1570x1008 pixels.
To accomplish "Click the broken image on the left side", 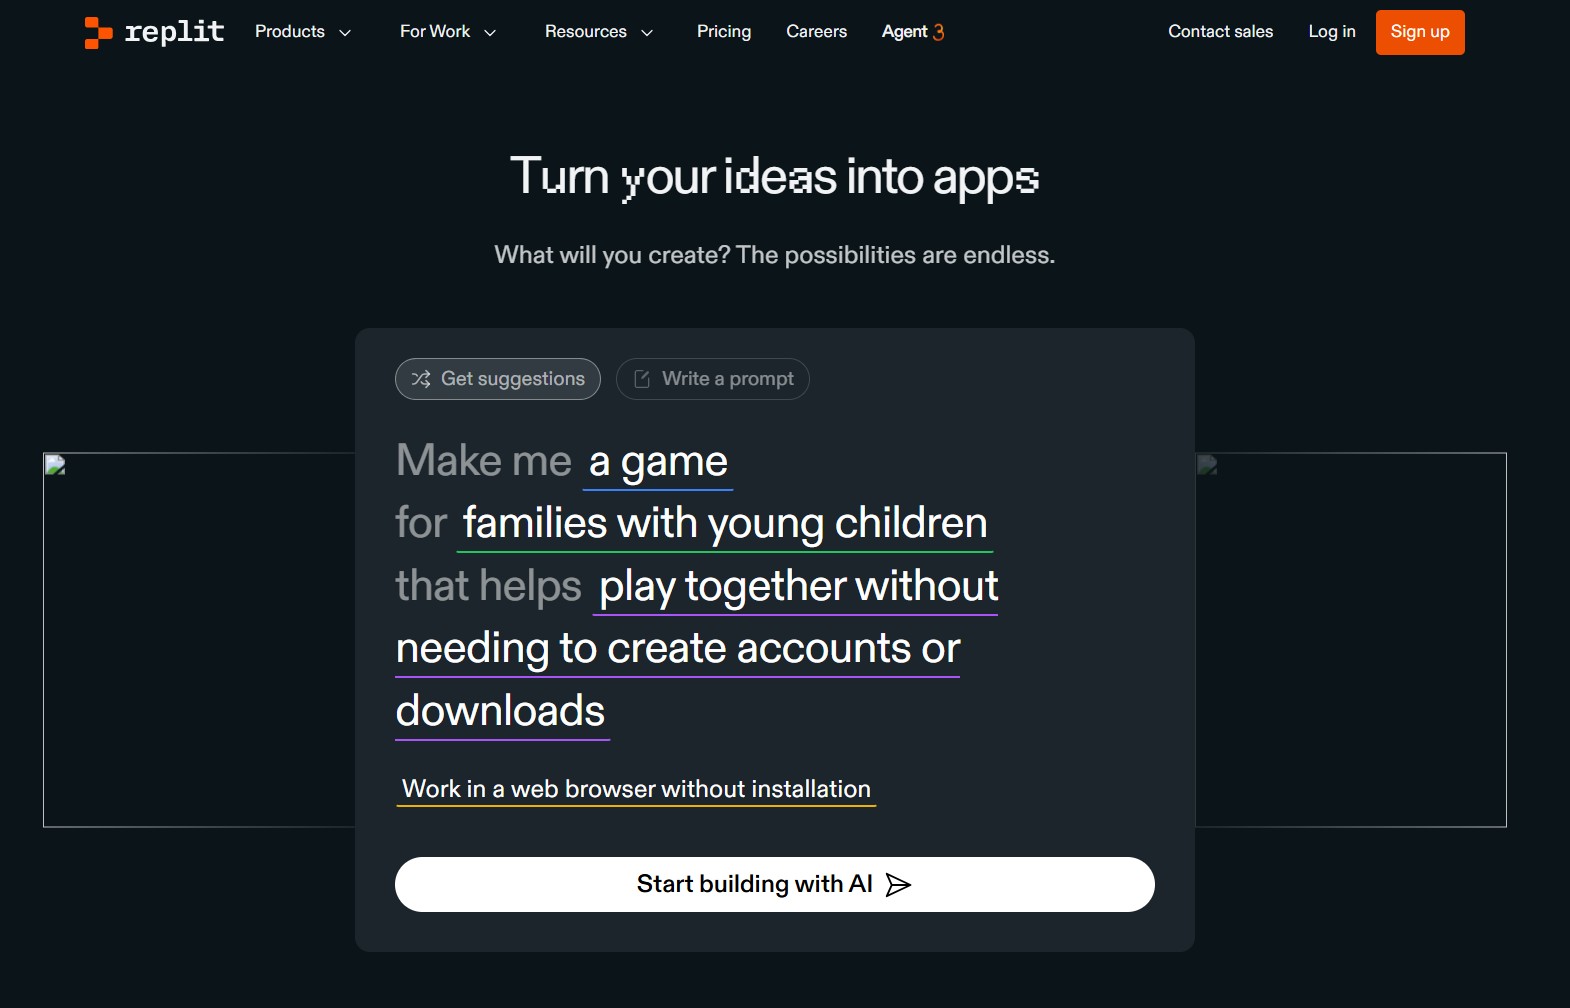I will (x=55, y=465).
